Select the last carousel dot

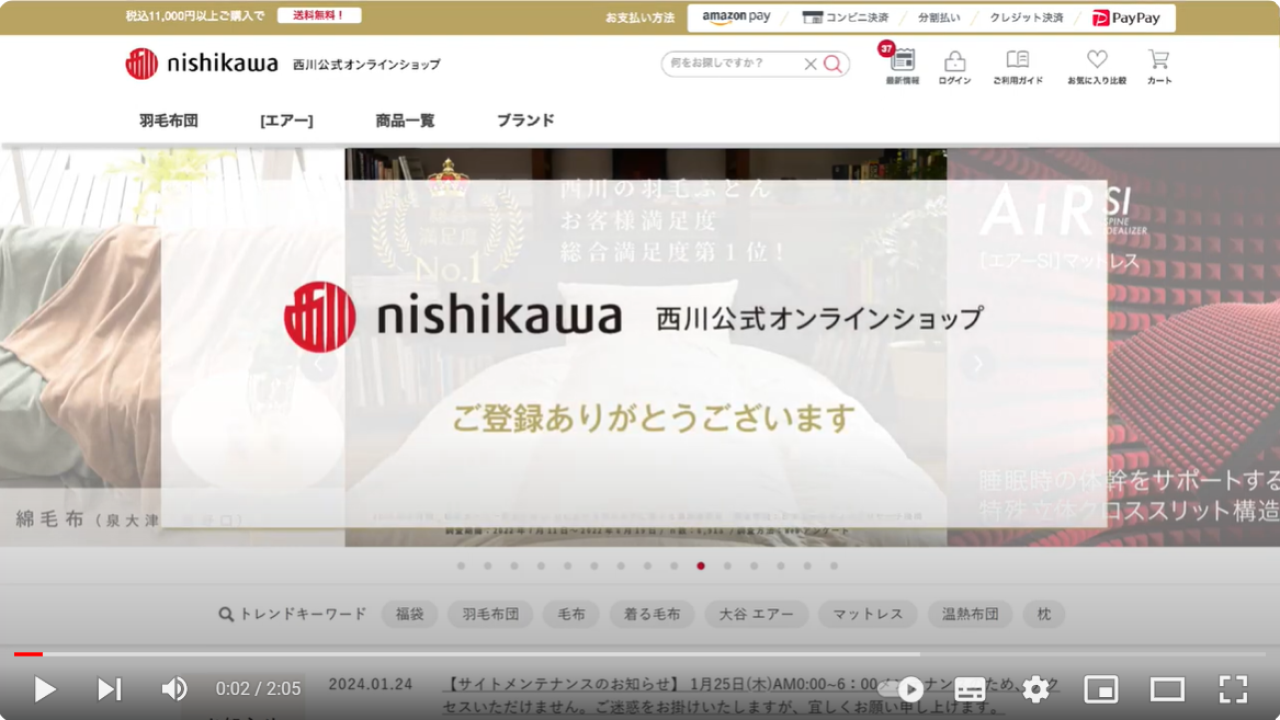click(834, 566)
